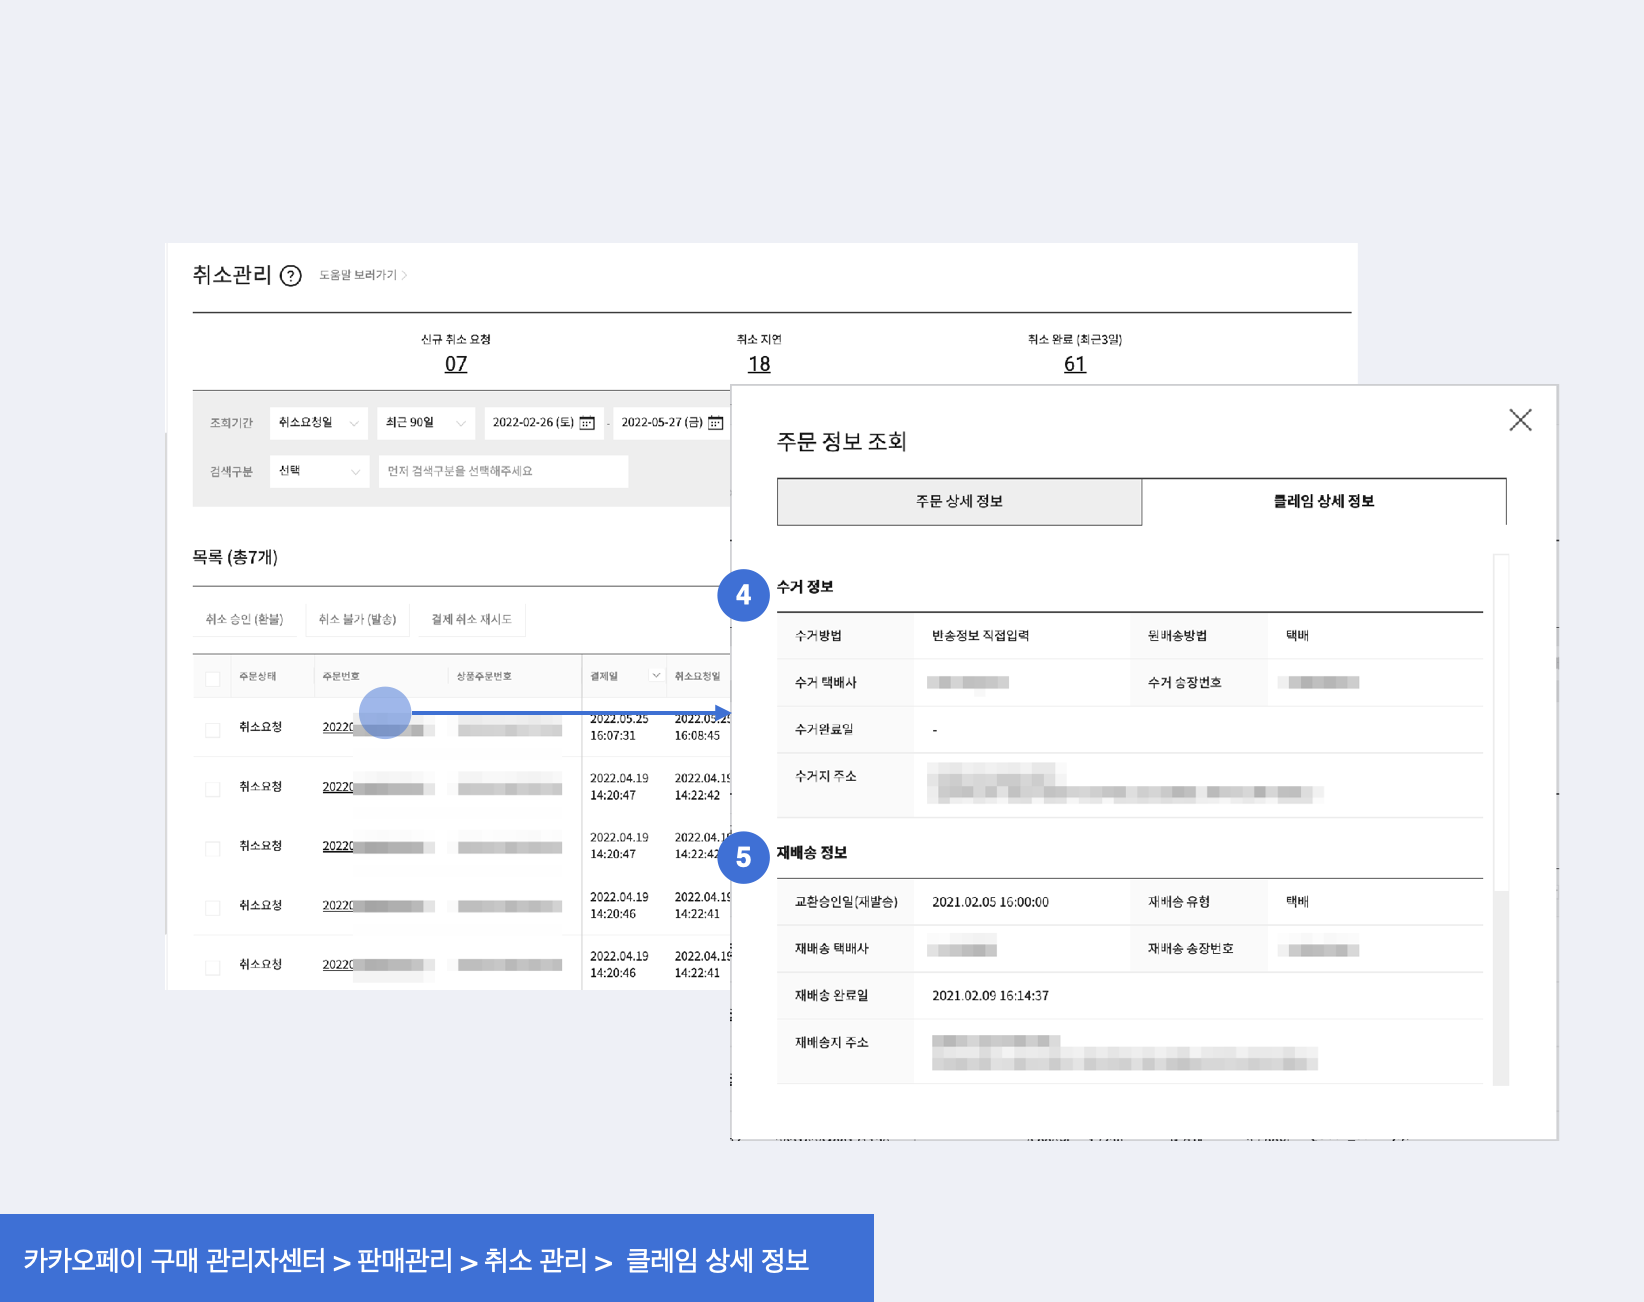
Task: Click the help question mark icon beside 취소관리
Action: click(x=290, y=276)
